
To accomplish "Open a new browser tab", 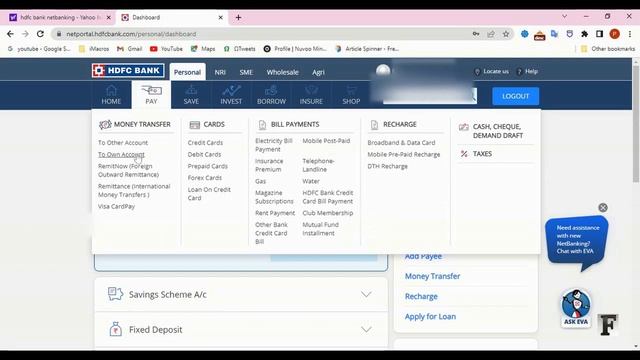I will click(x=238, y=18).
